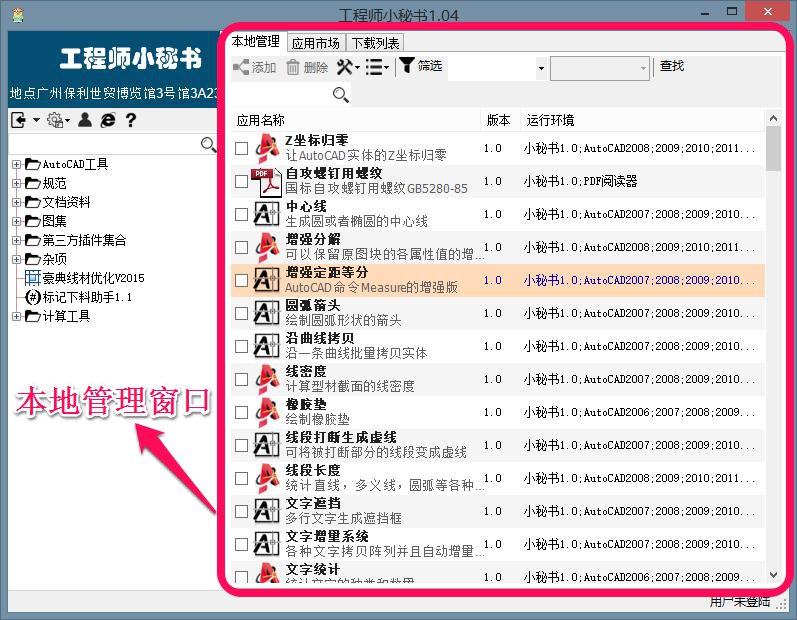Viewport: 797px width, 620px height.
Task: Click the tools wrench icon
Action: pos(345,67)
